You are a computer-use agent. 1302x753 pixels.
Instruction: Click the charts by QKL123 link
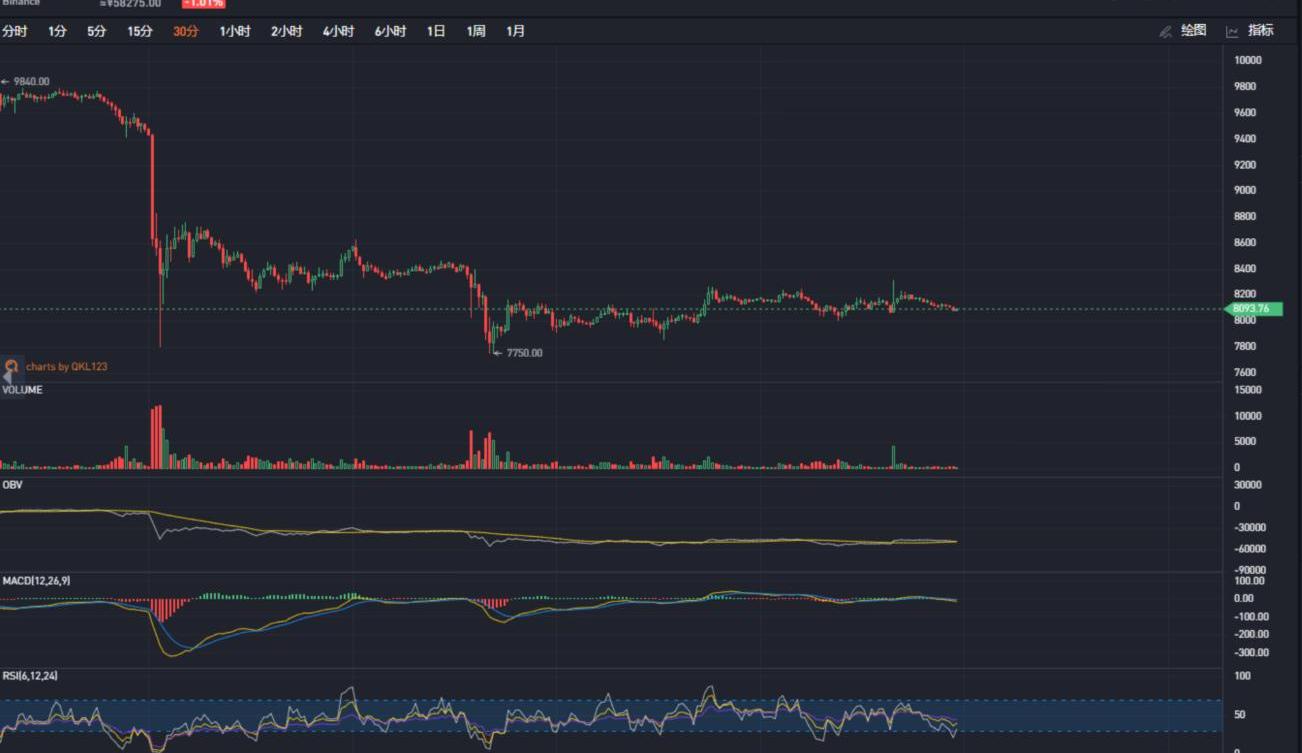coord(66,367)
